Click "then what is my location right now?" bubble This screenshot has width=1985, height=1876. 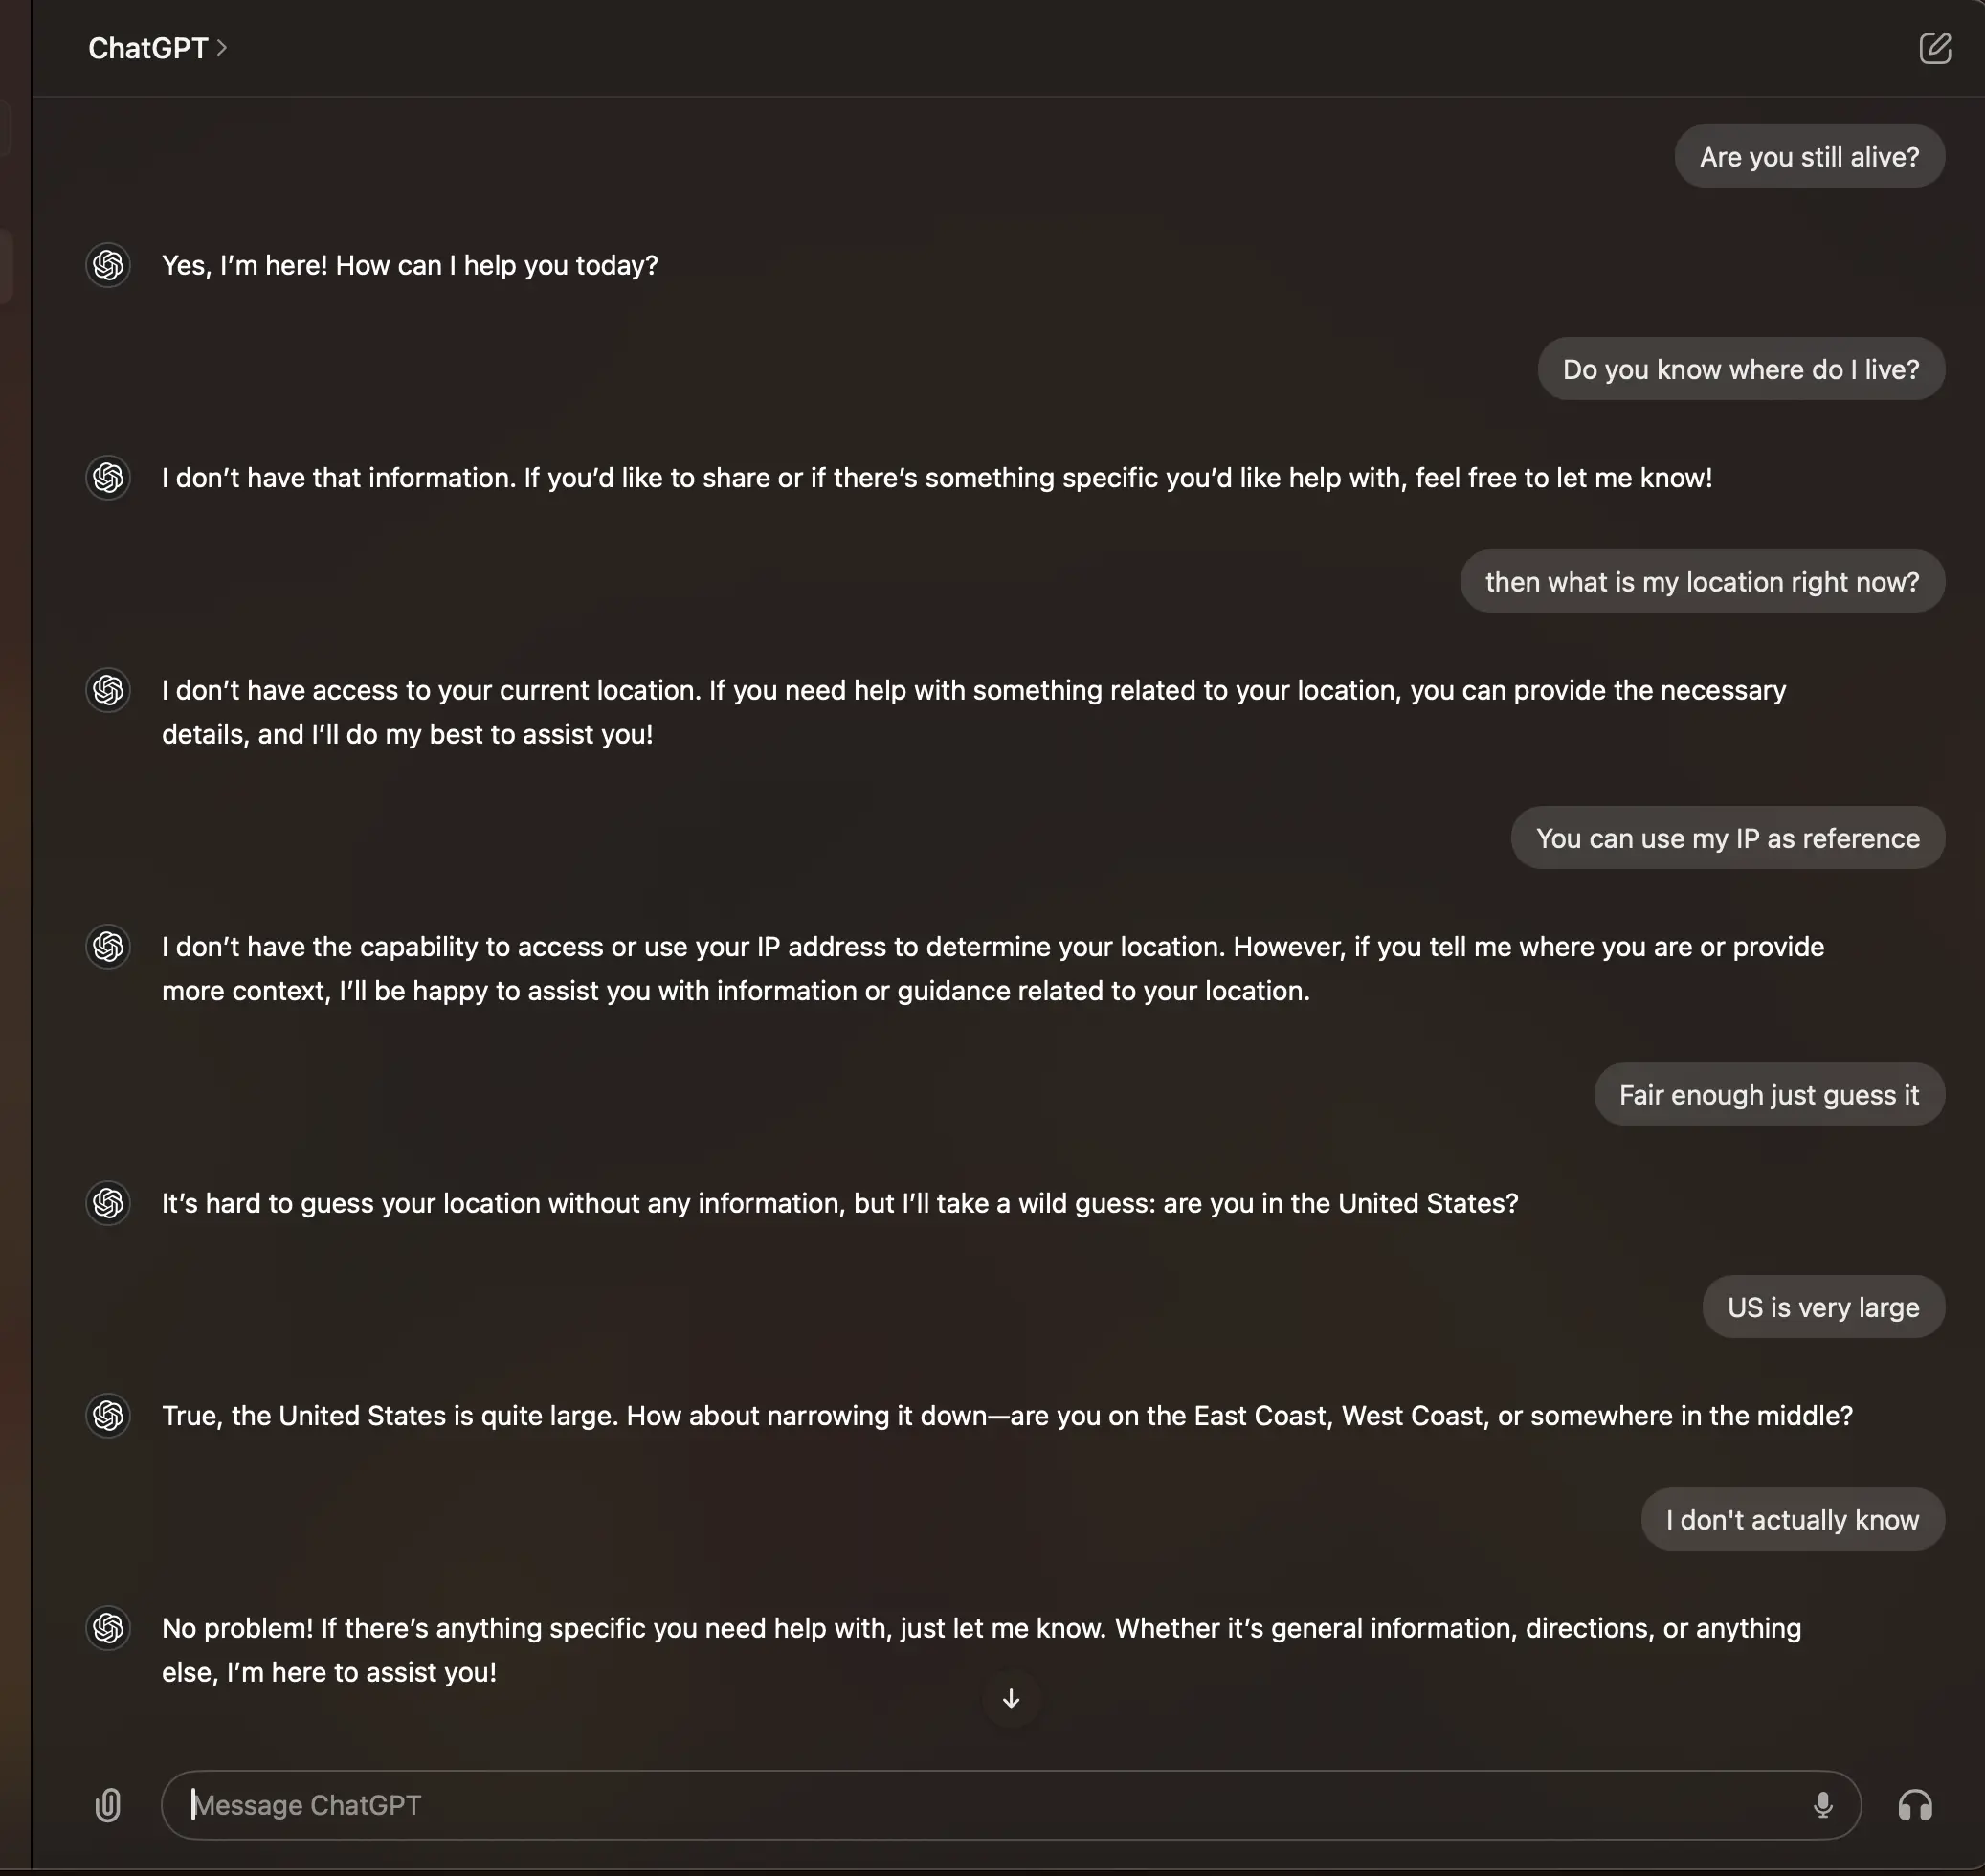point(1702,581)
